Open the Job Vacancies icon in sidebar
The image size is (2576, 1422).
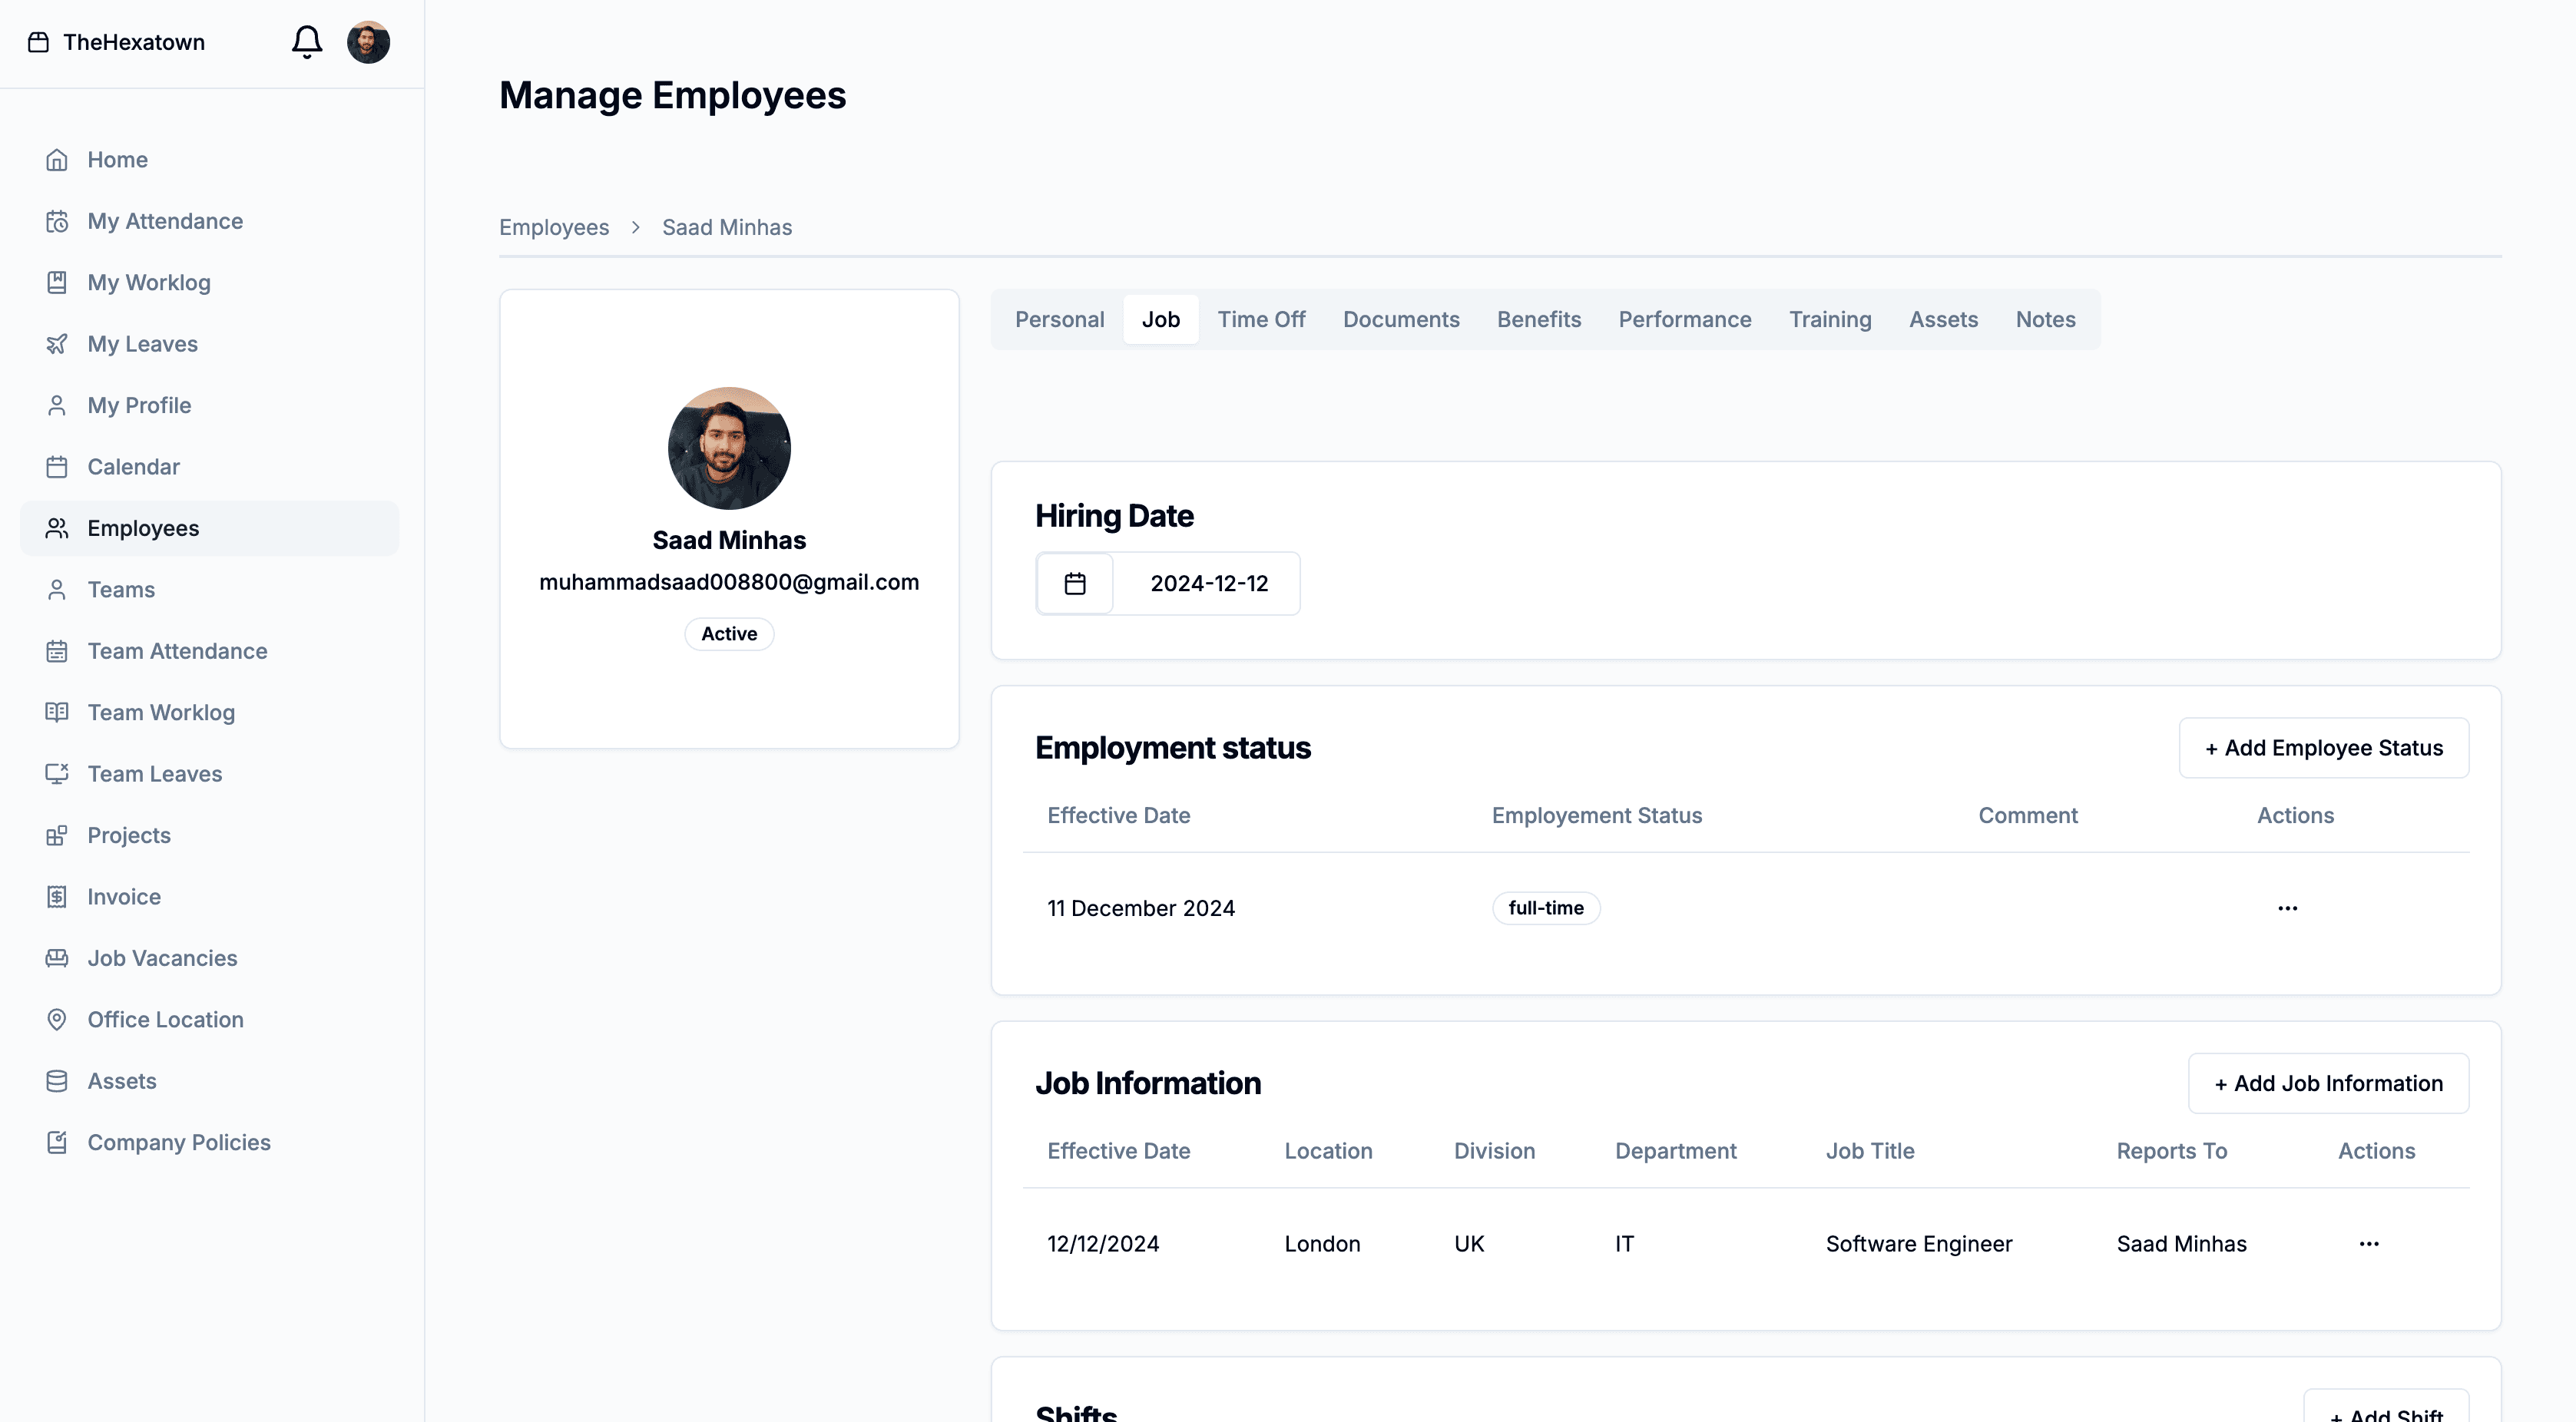coord(57,957)
